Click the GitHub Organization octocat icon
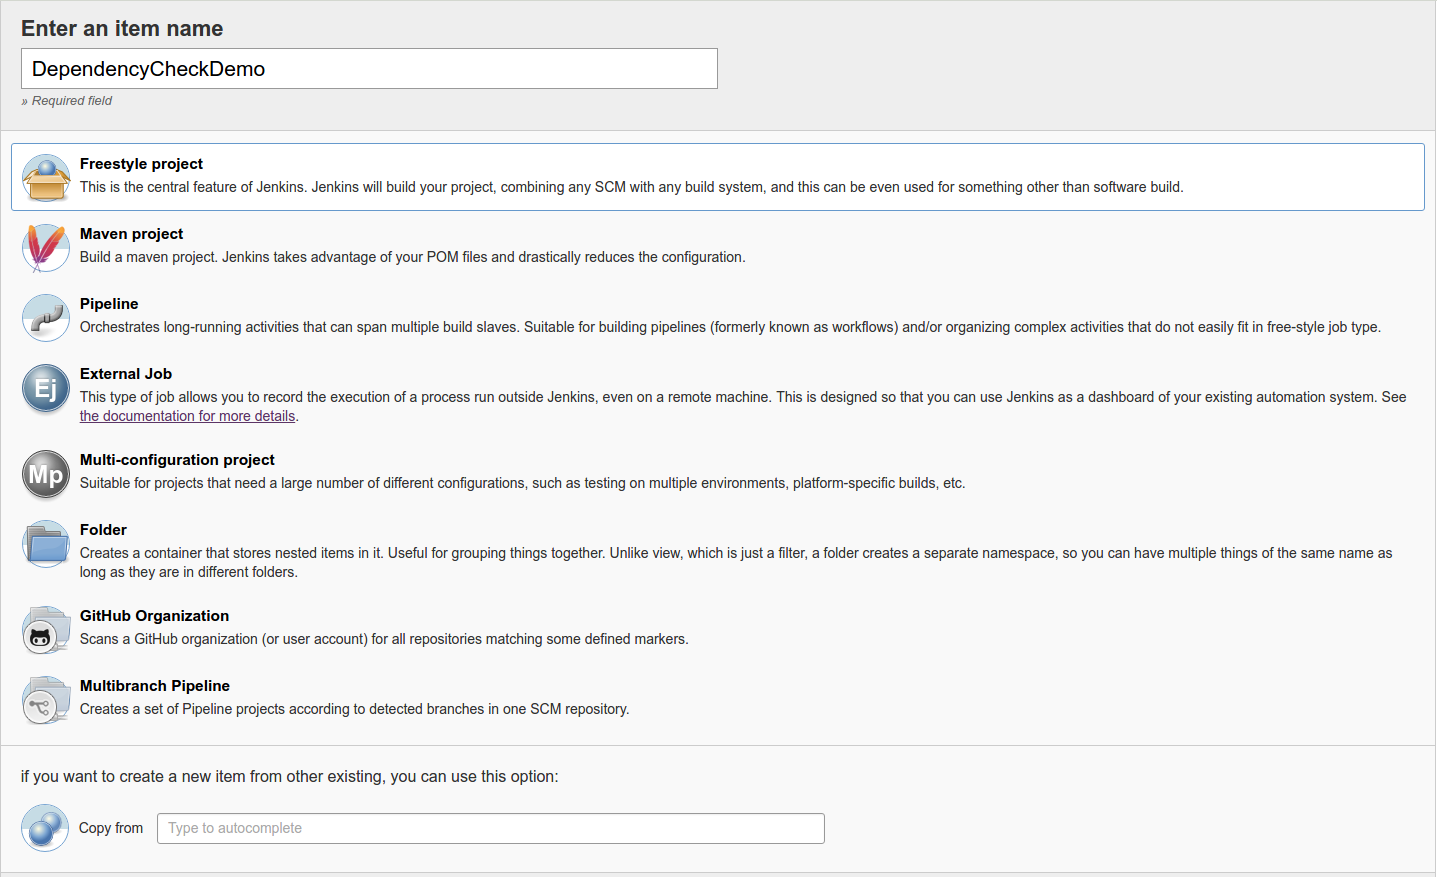The width and height of the screenshot is (1437, 877). (46, 630)
